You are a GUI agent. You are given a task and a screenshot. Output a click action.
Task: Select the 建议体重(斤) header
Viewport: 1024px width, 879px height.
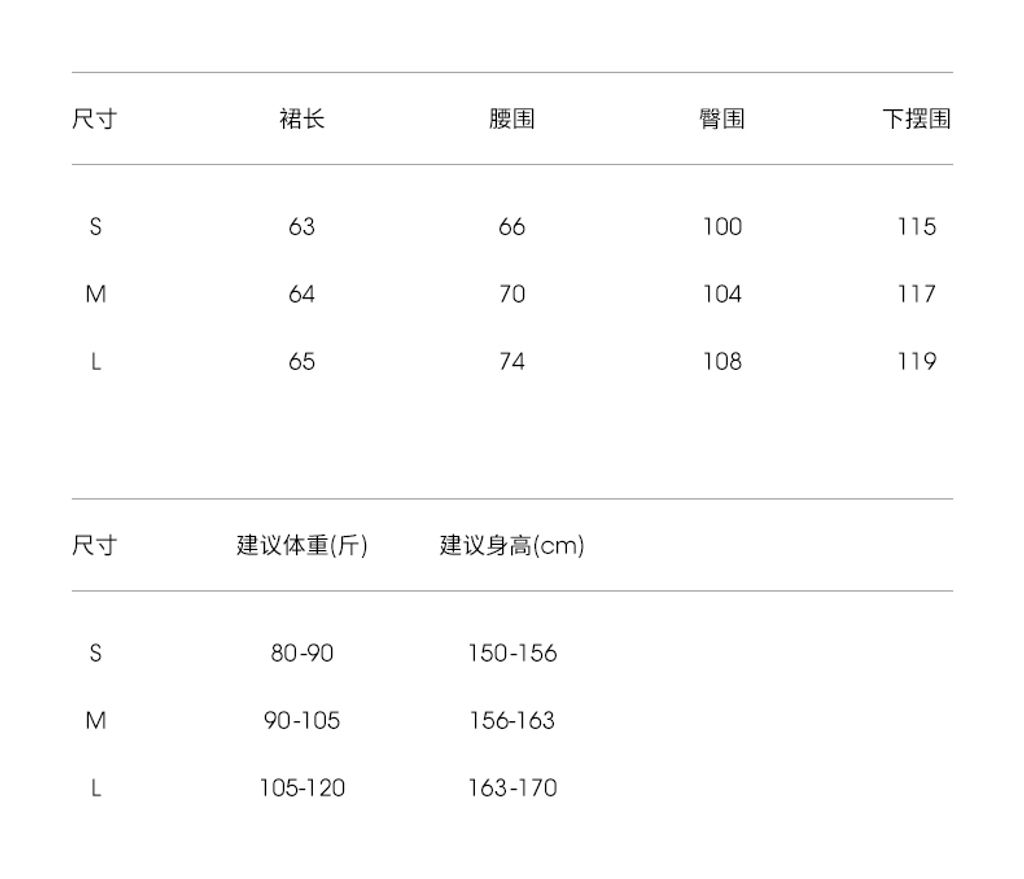(301, 546)
